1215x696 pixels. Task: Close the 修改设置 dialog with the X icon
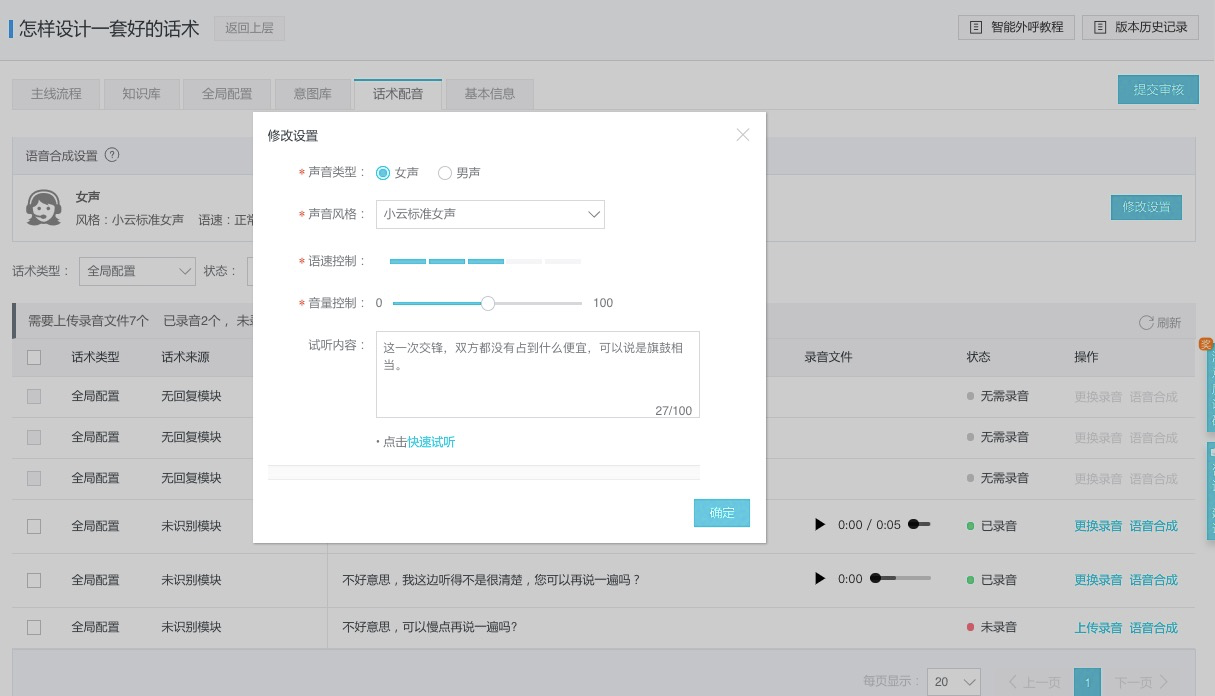click(x=743, y=135)
